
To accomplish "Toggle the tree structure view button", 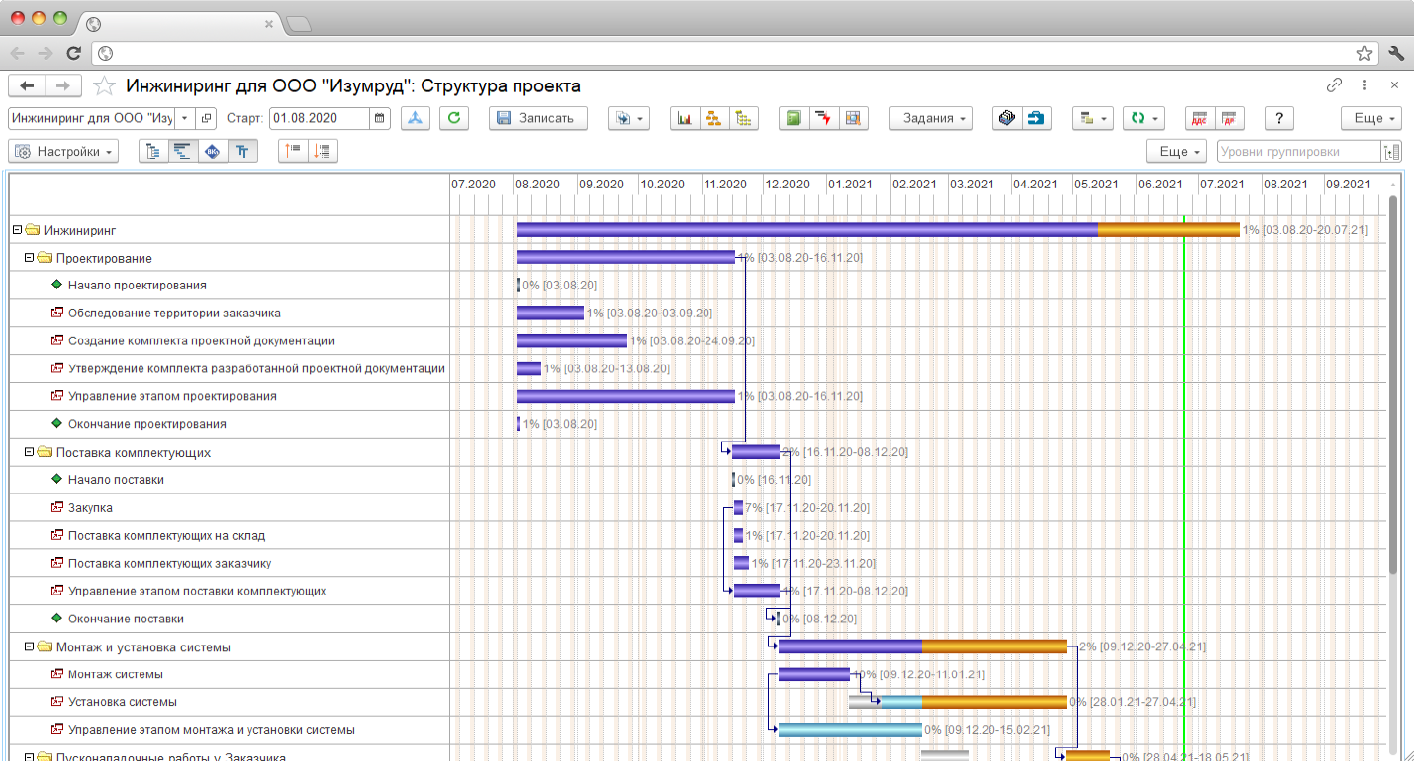I will pyautogui.click(x=153, y=152).
